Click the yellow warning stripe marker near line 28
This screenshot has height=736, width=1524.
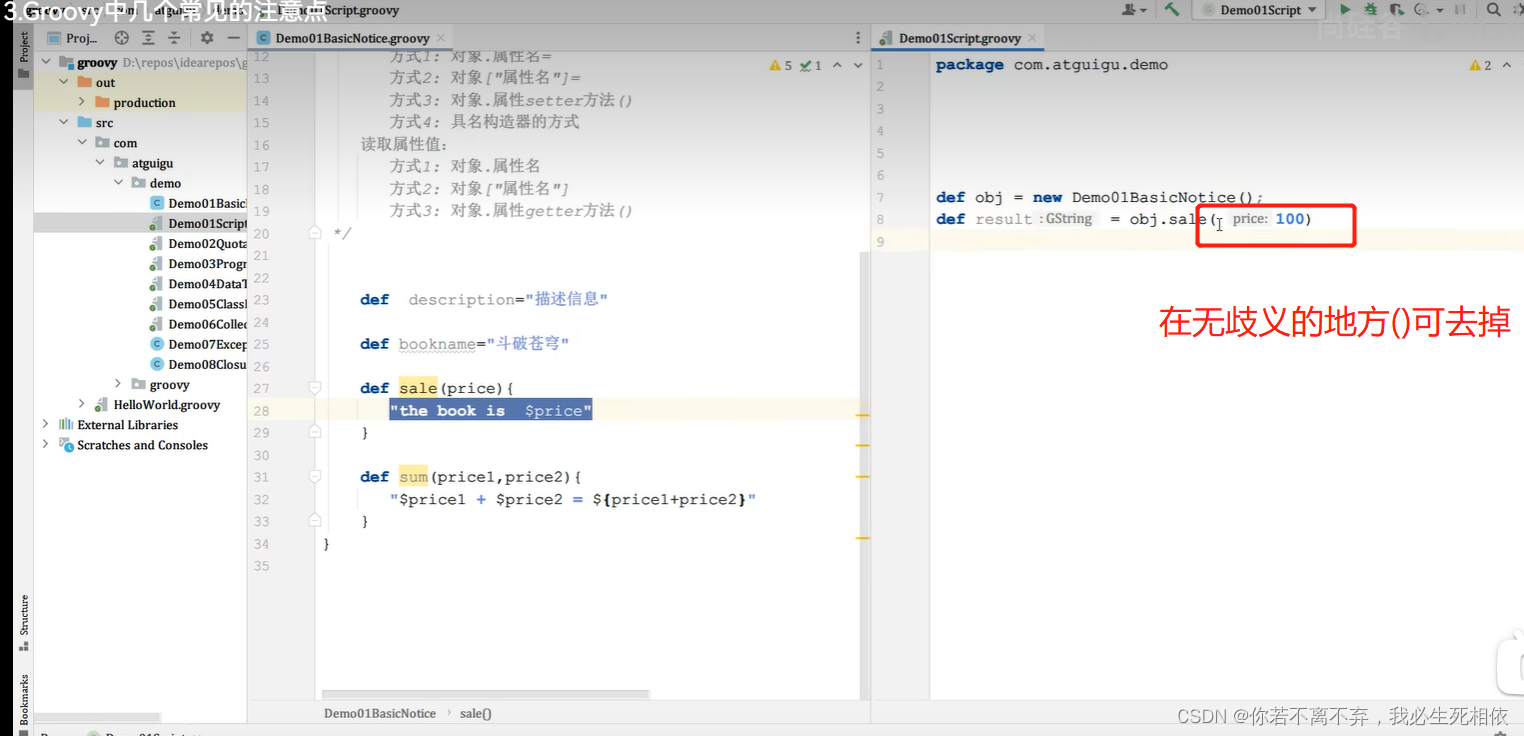[x=862, y=414]
